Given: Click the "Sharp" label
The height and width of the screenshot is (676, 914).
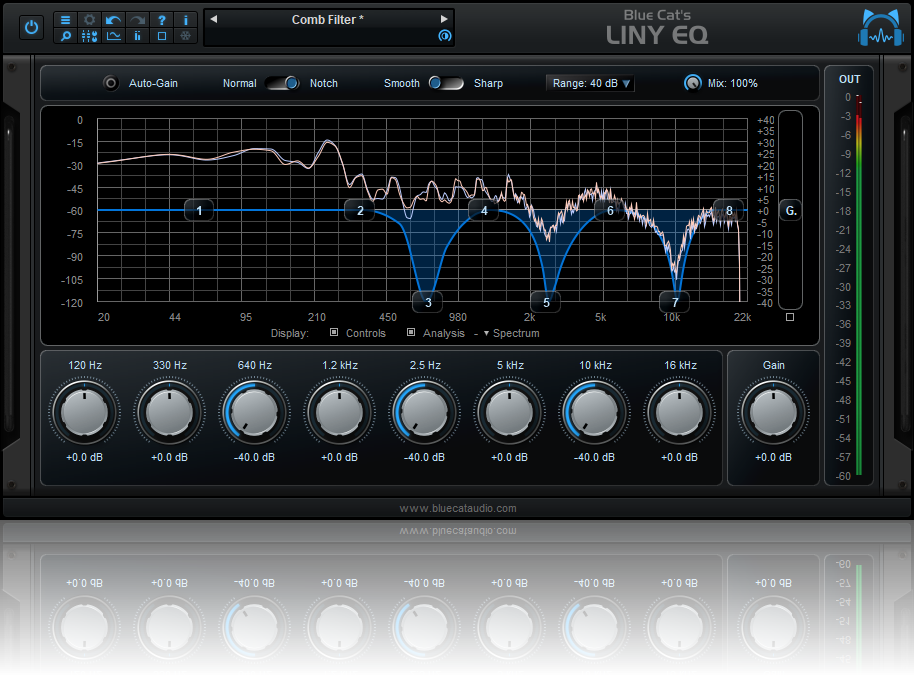Looking at the screenshot, I should [488, 83].
